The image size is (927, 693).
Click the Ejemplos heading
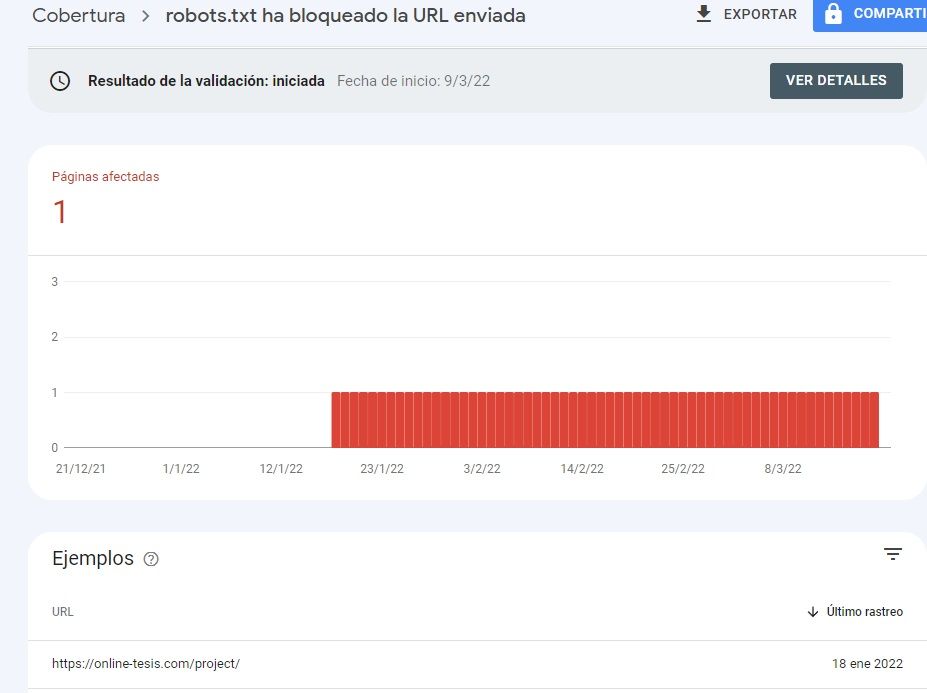click(93, 558)
